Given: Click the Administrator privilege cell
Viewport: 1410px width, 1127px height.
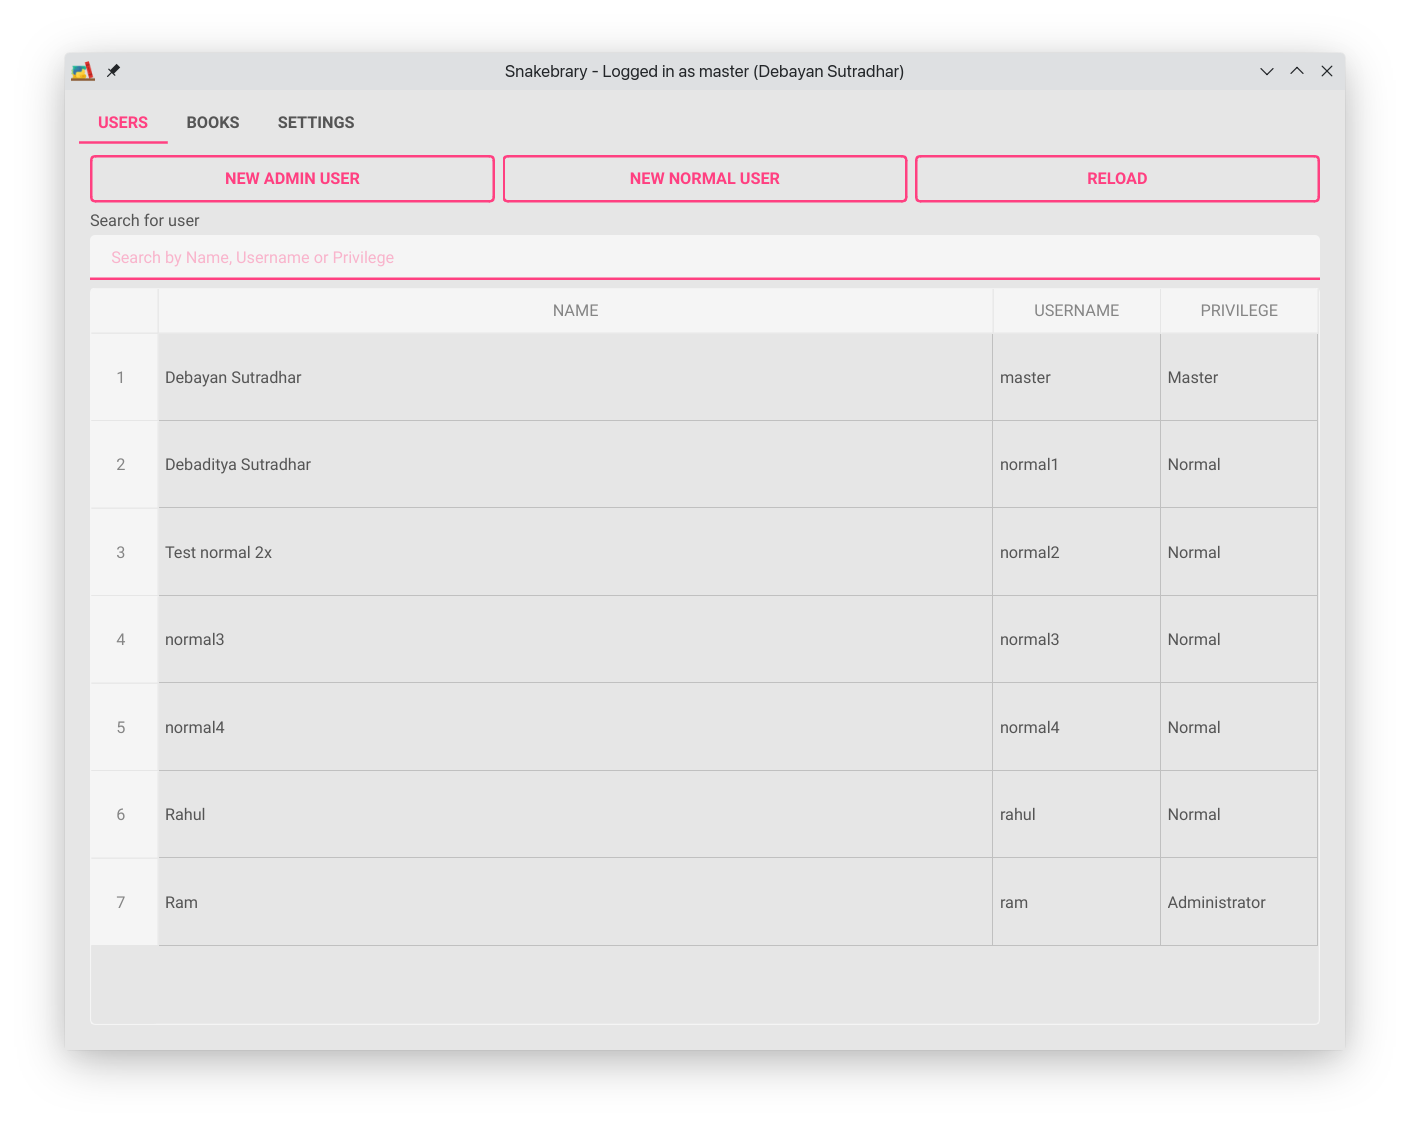Looking at the screenshot, I should (x=1239, y=902).
